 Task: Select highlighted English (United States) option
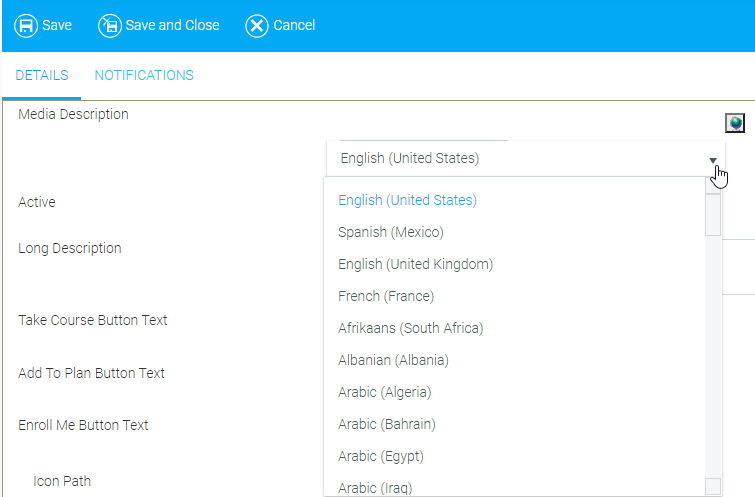click(x=407, y=200)
